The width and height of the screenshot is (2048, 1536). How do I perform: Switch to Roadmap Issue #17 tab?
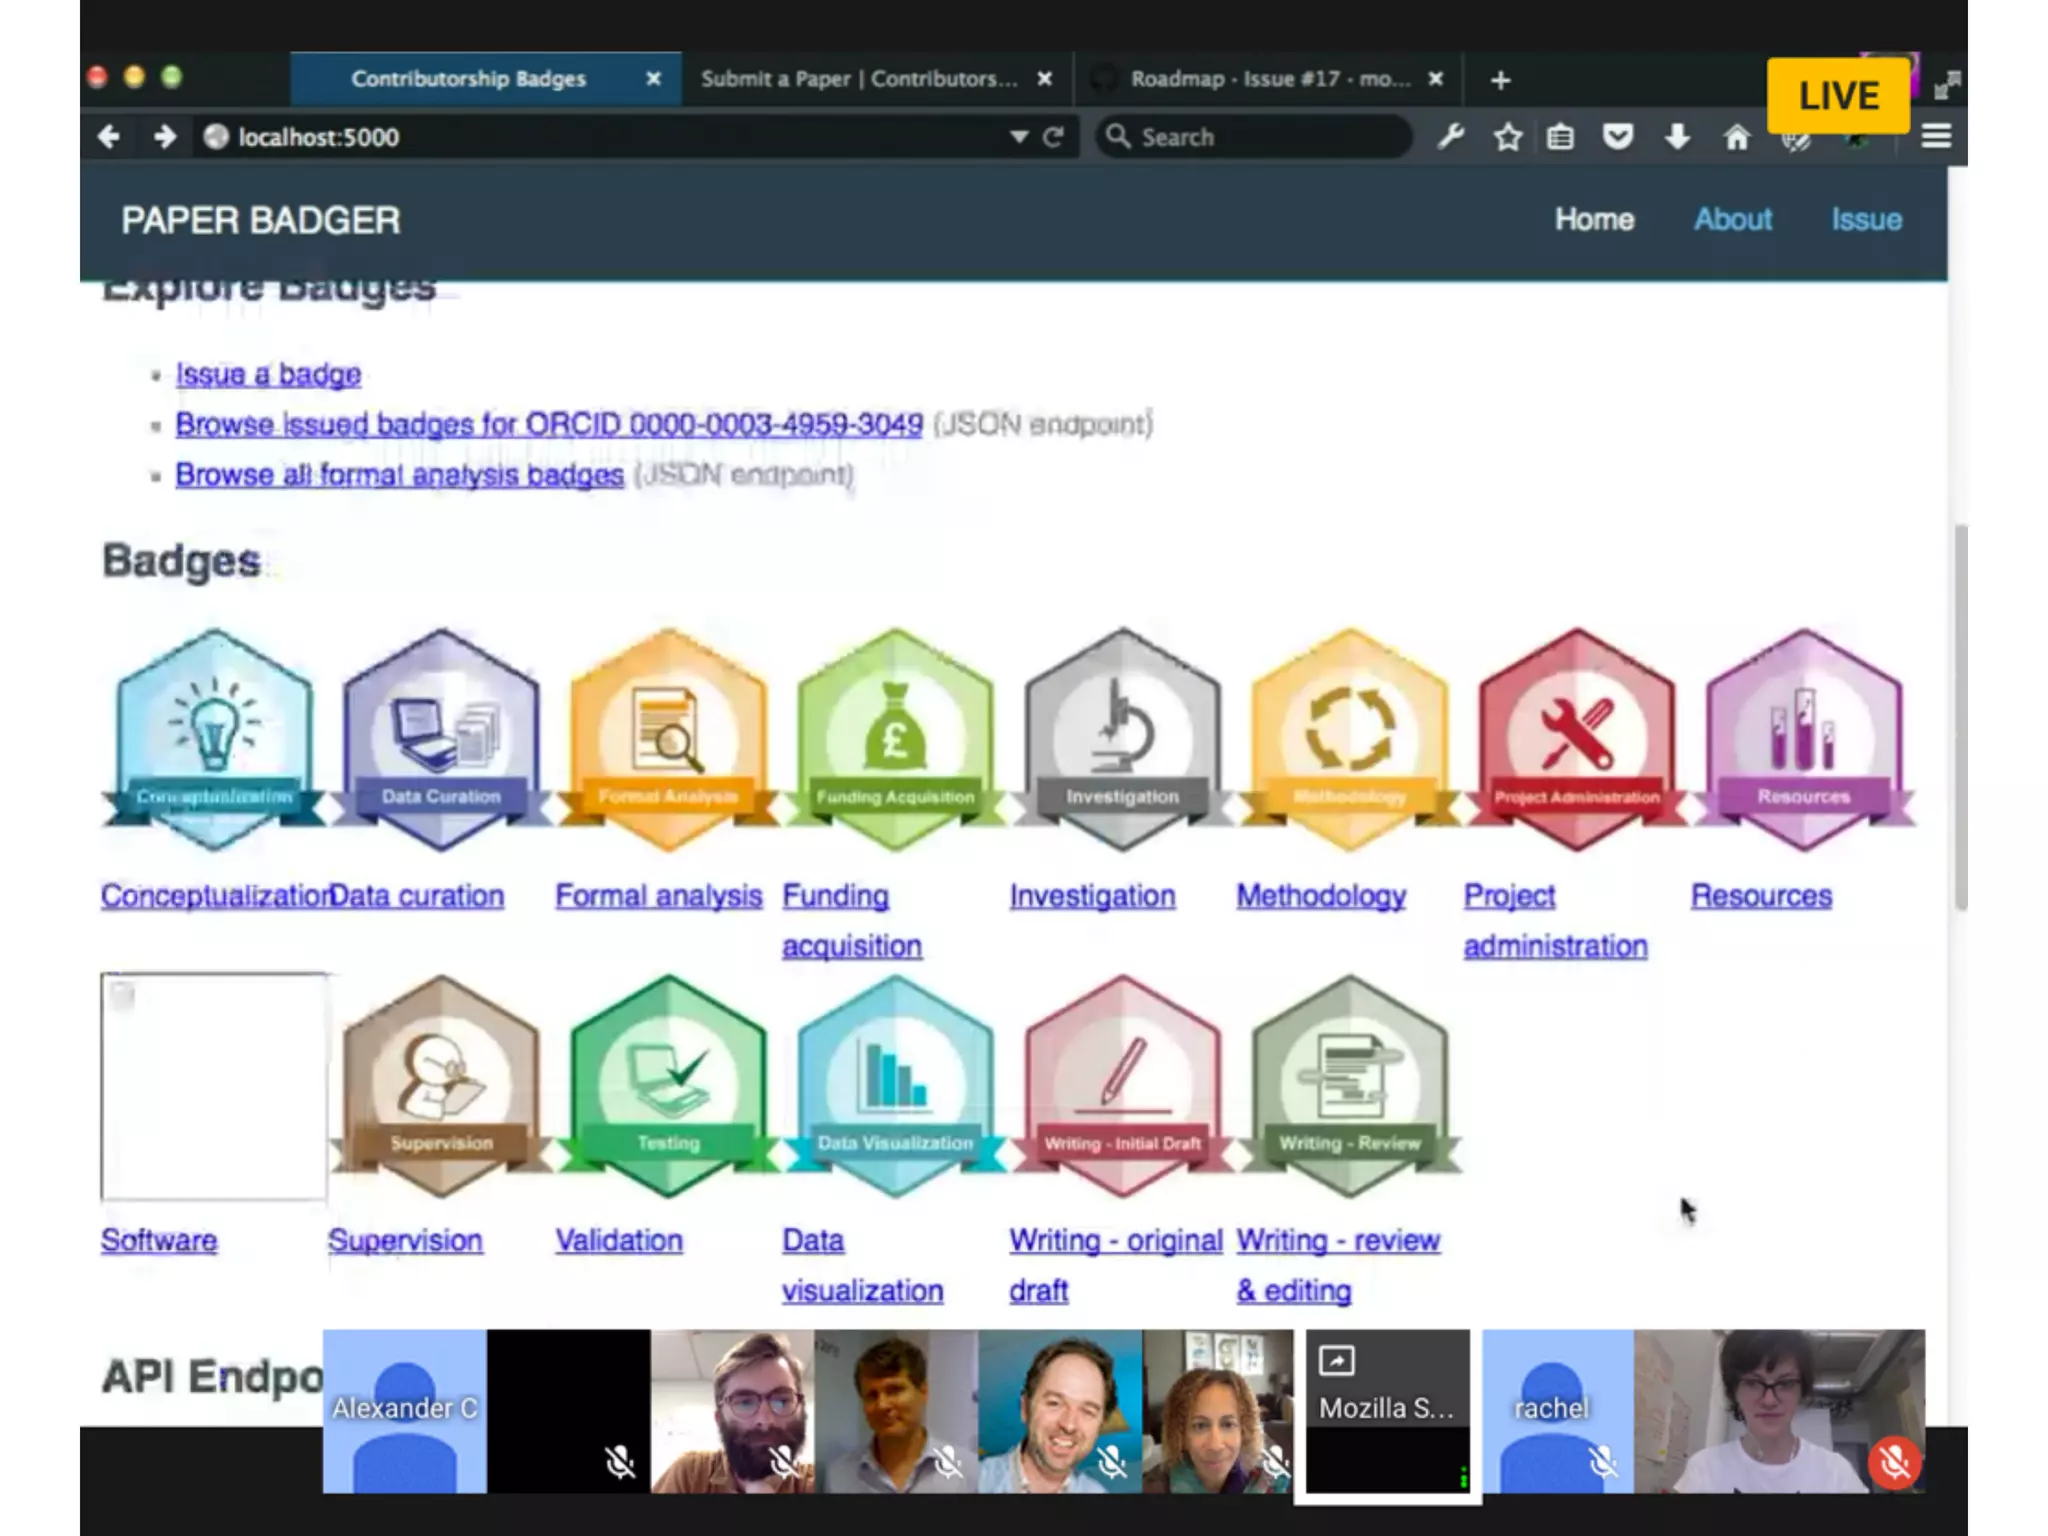[x=1268, y=79]
